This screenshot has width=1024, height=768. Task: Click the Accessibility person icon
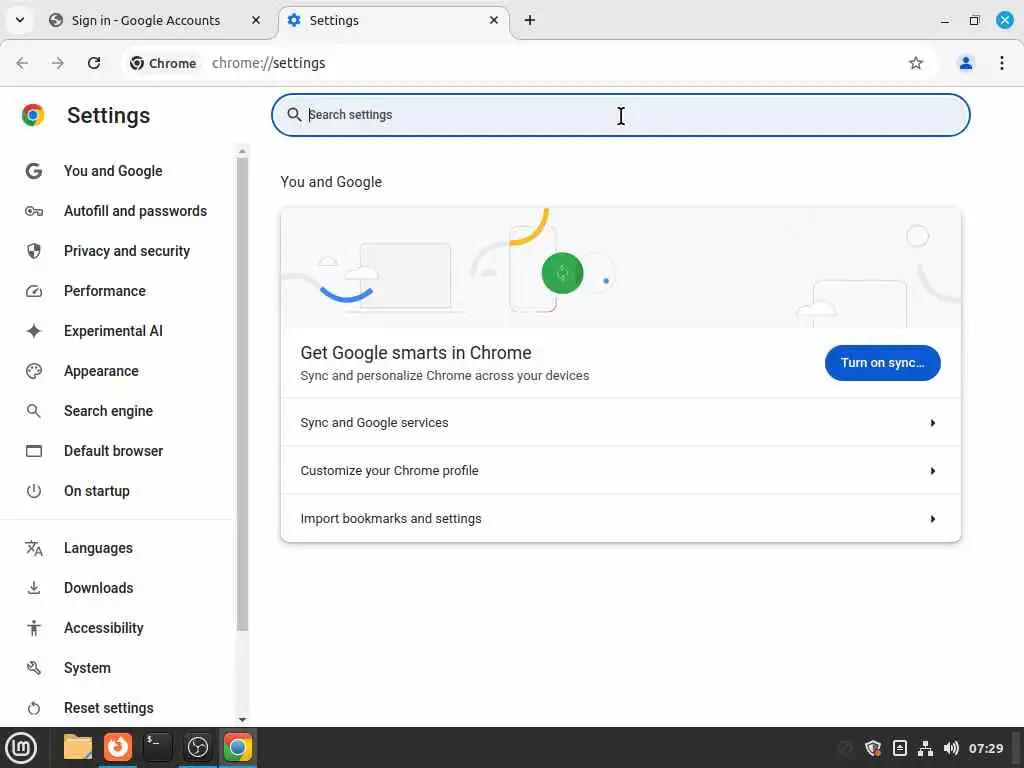click(34, 628)
